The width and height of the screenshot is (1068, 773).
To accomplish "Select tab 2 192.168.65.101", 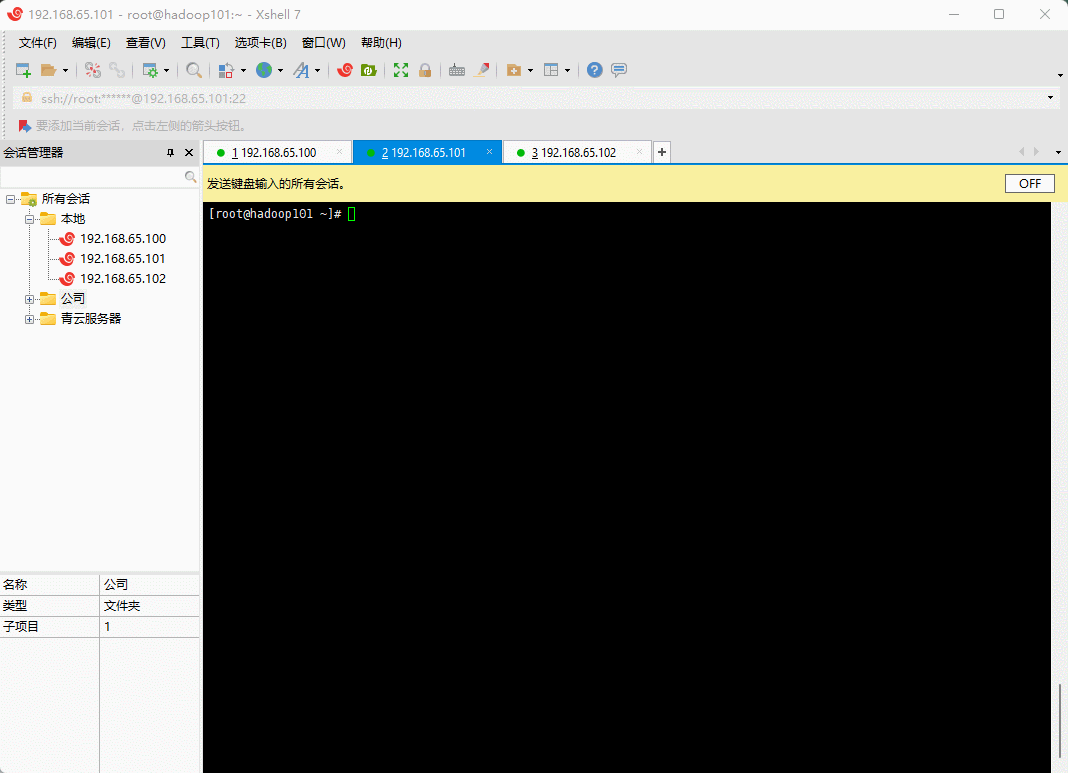I will point(427,153).
